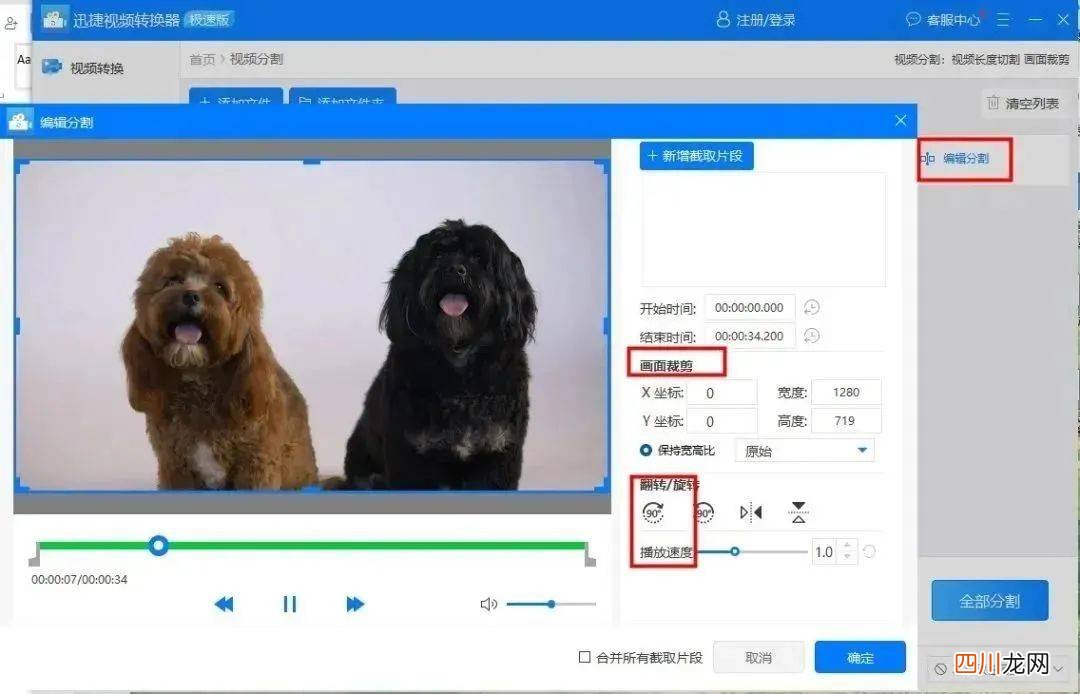Screen dimensions: 1080x694
Task: Close the 编辑分割 dialog
Action: tap(900, 120)
